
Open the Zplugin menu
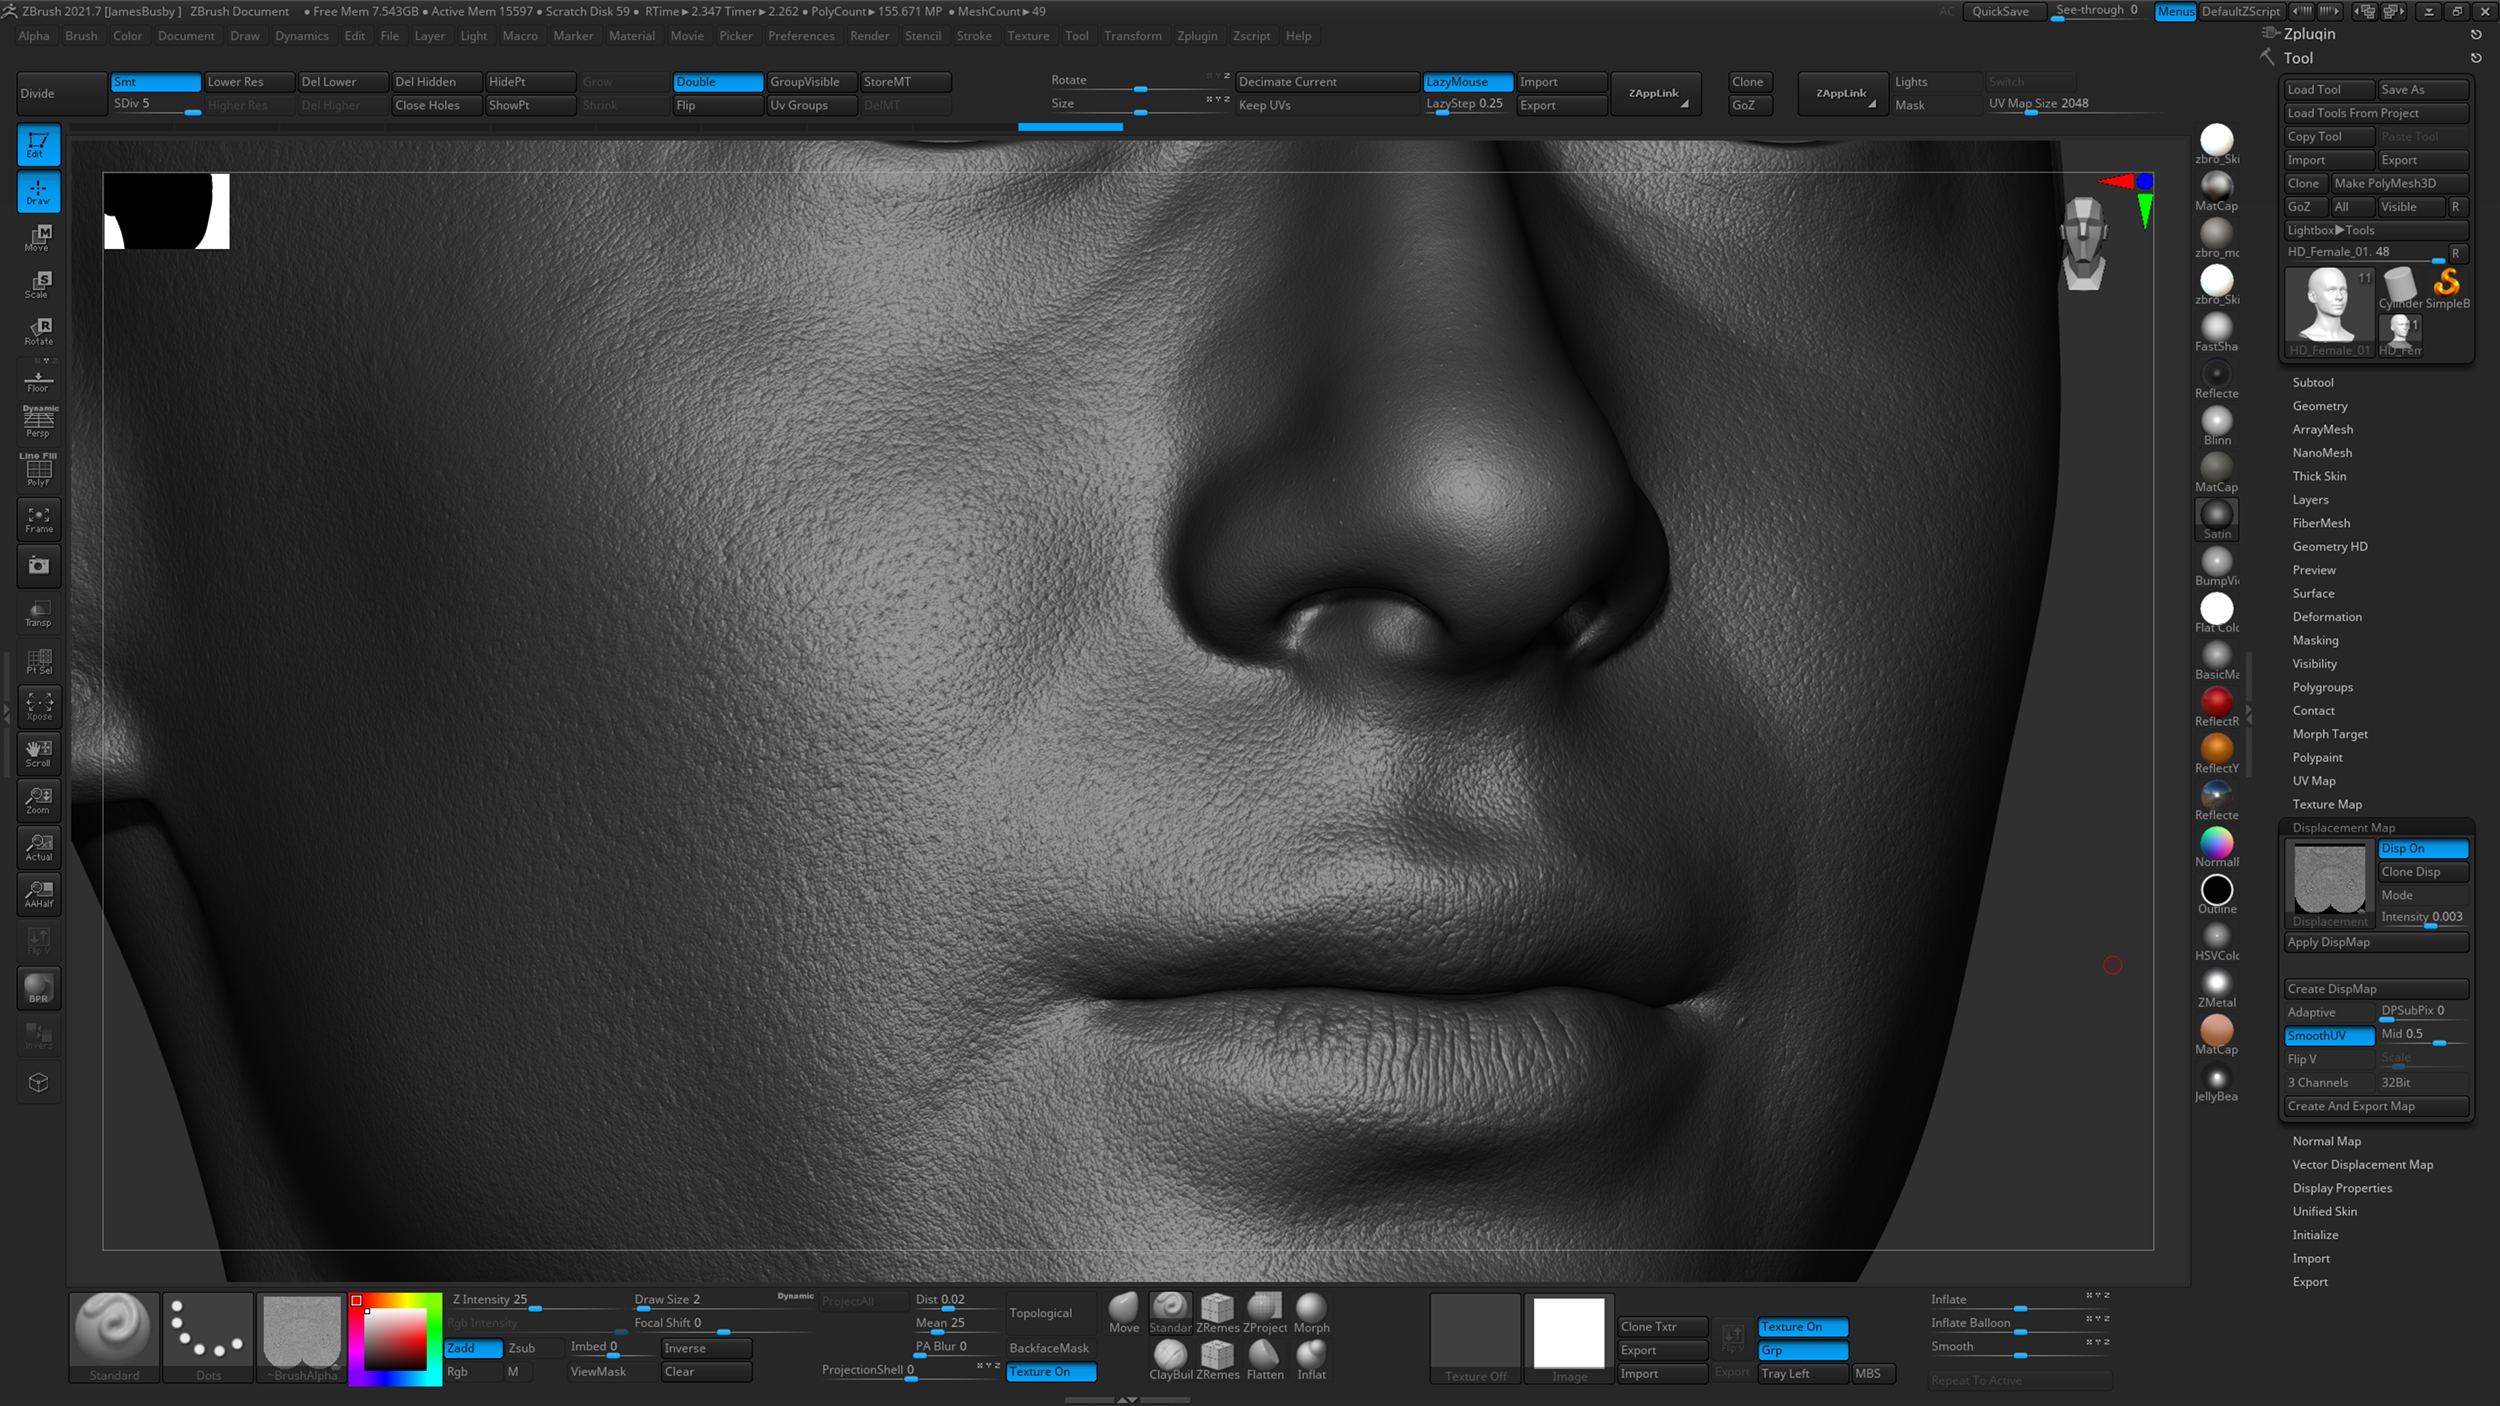[1198, 35]
